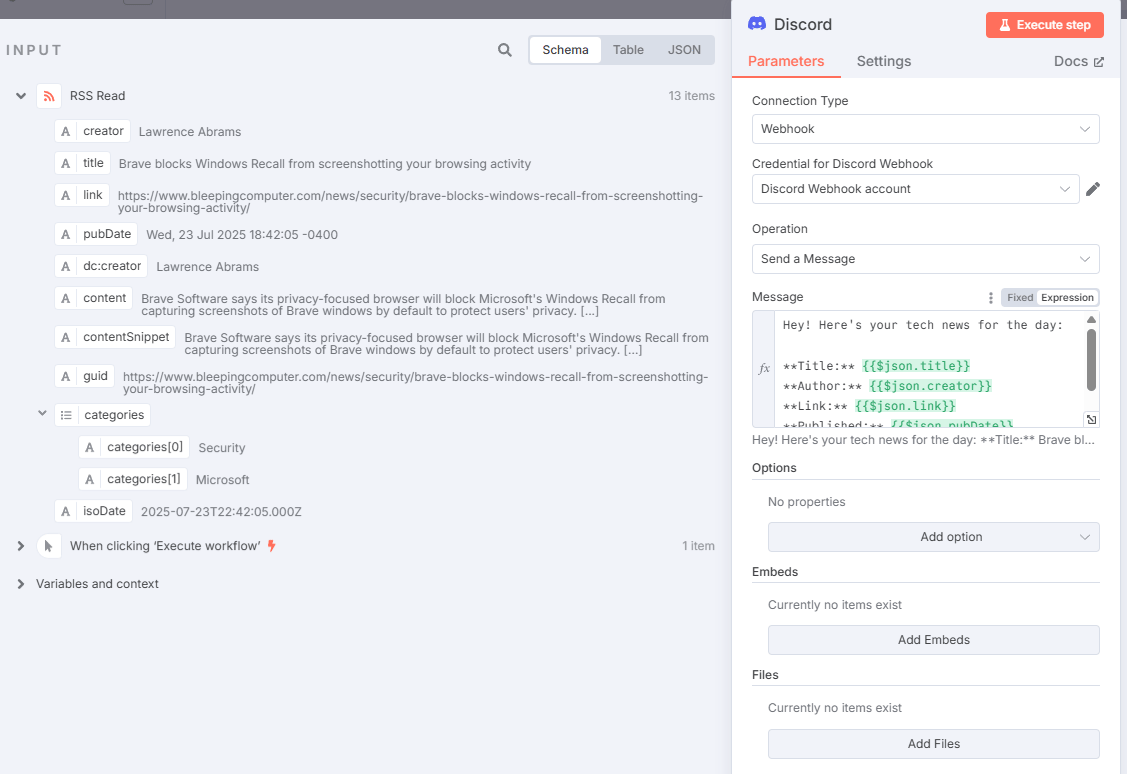Open Connection Type dropdown showing Webhook

925,129
